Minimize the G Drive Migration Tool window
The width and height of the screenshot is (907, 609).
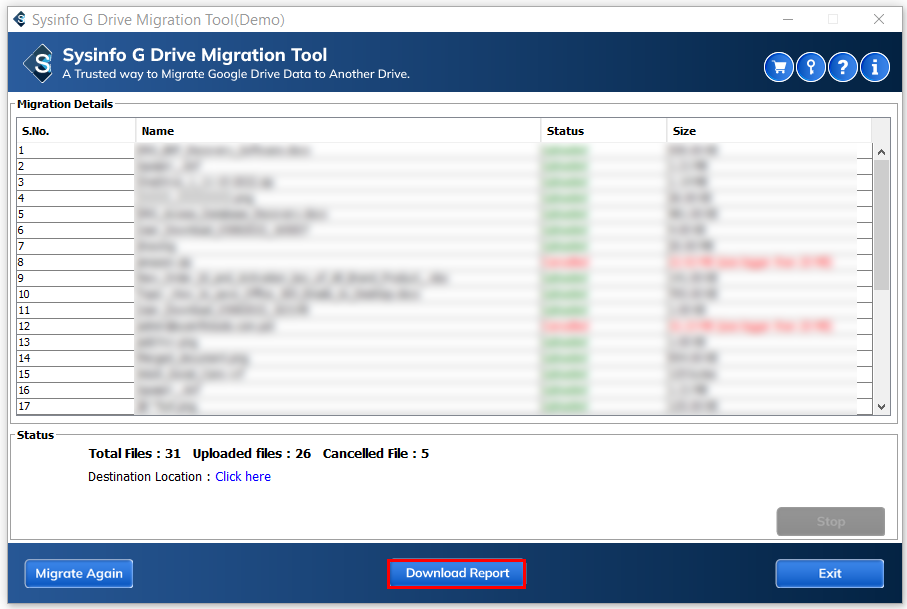[x=786, y=19]
